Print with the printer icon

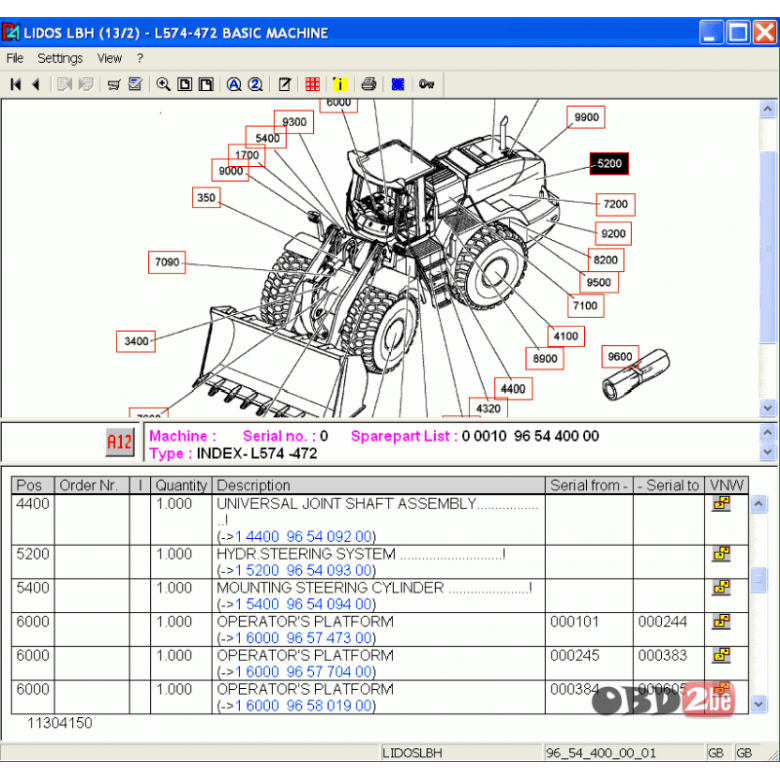[369, 85]
